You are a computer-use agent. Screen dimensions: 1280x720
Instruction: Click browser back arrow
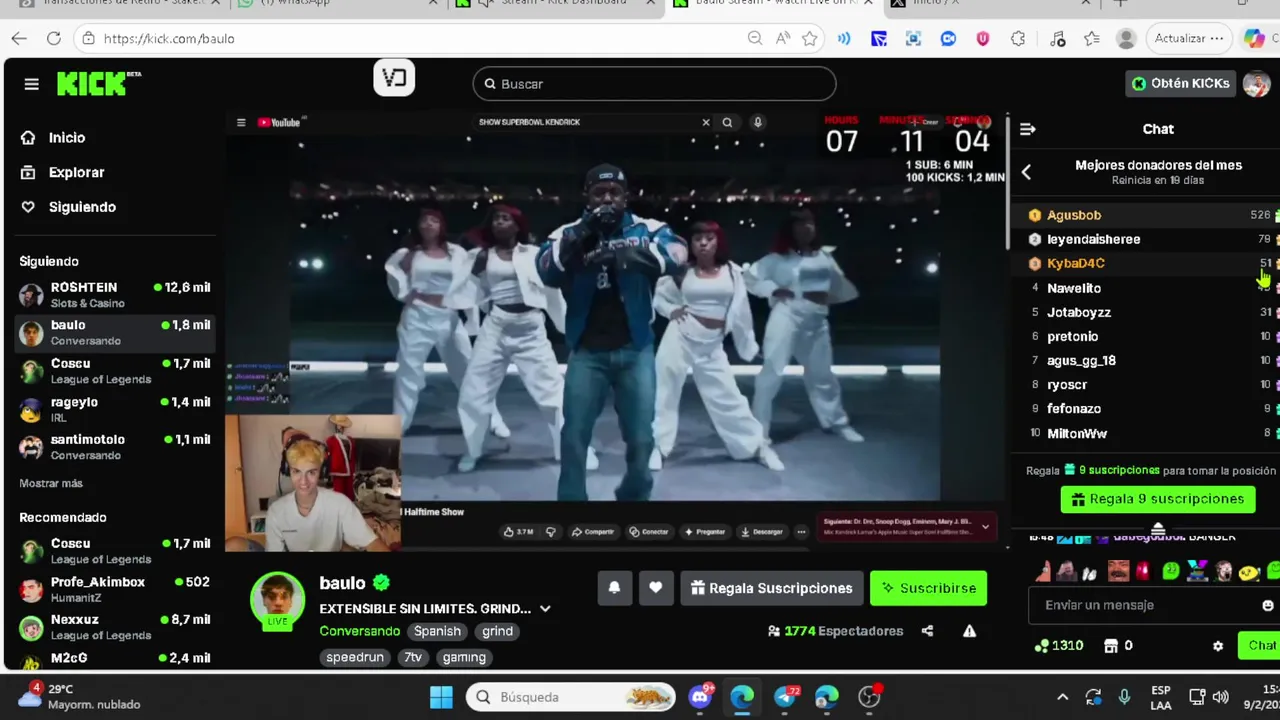[x=19, y=38]
